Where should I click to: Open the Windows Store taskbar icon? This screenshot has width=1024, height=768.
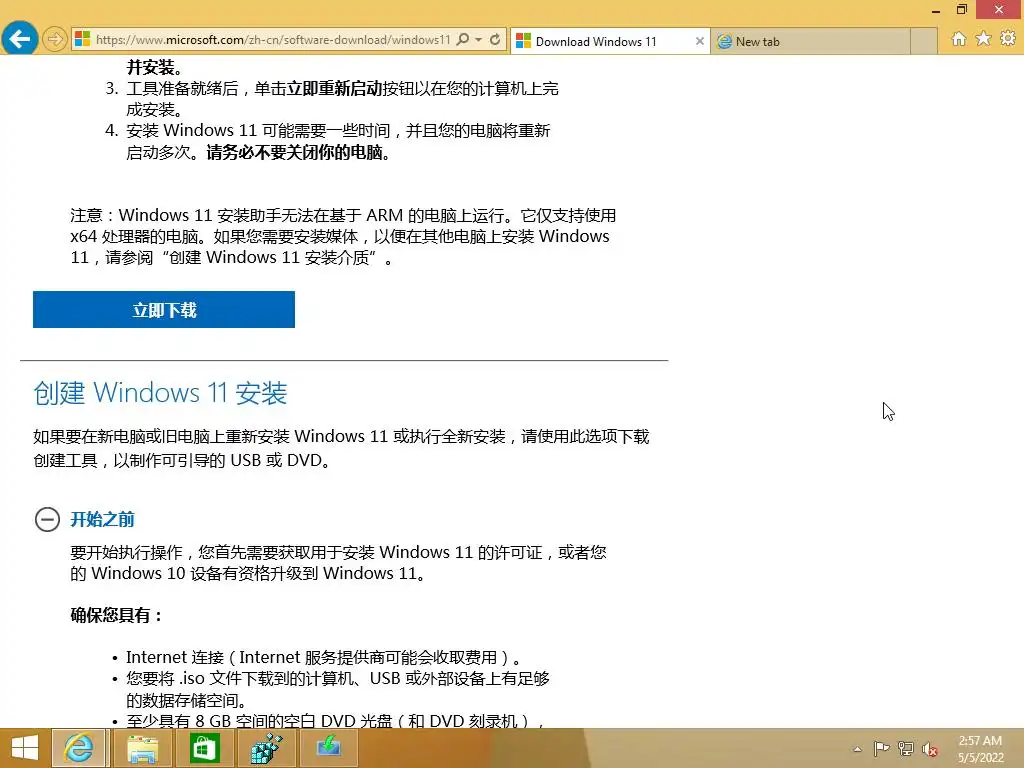pyautogui.click(x=204, y=748)
